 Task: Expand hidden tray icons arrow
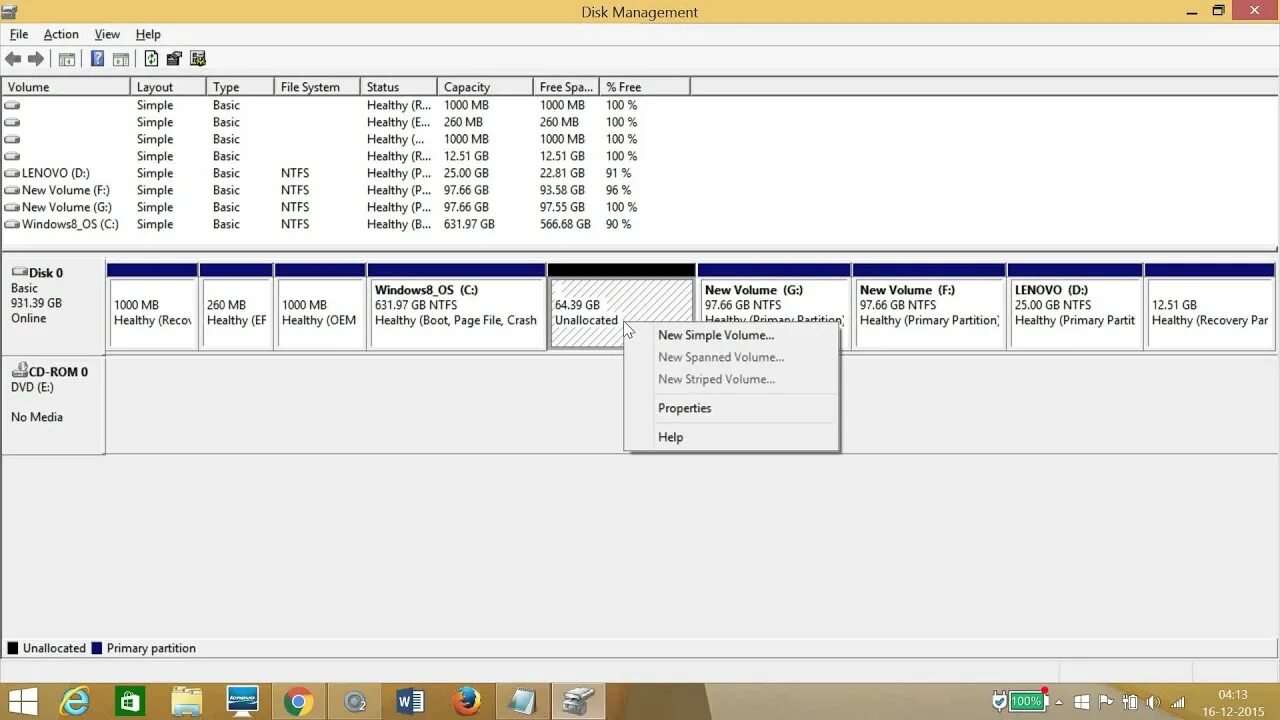pyautogui.click(x=1060, y=702)
